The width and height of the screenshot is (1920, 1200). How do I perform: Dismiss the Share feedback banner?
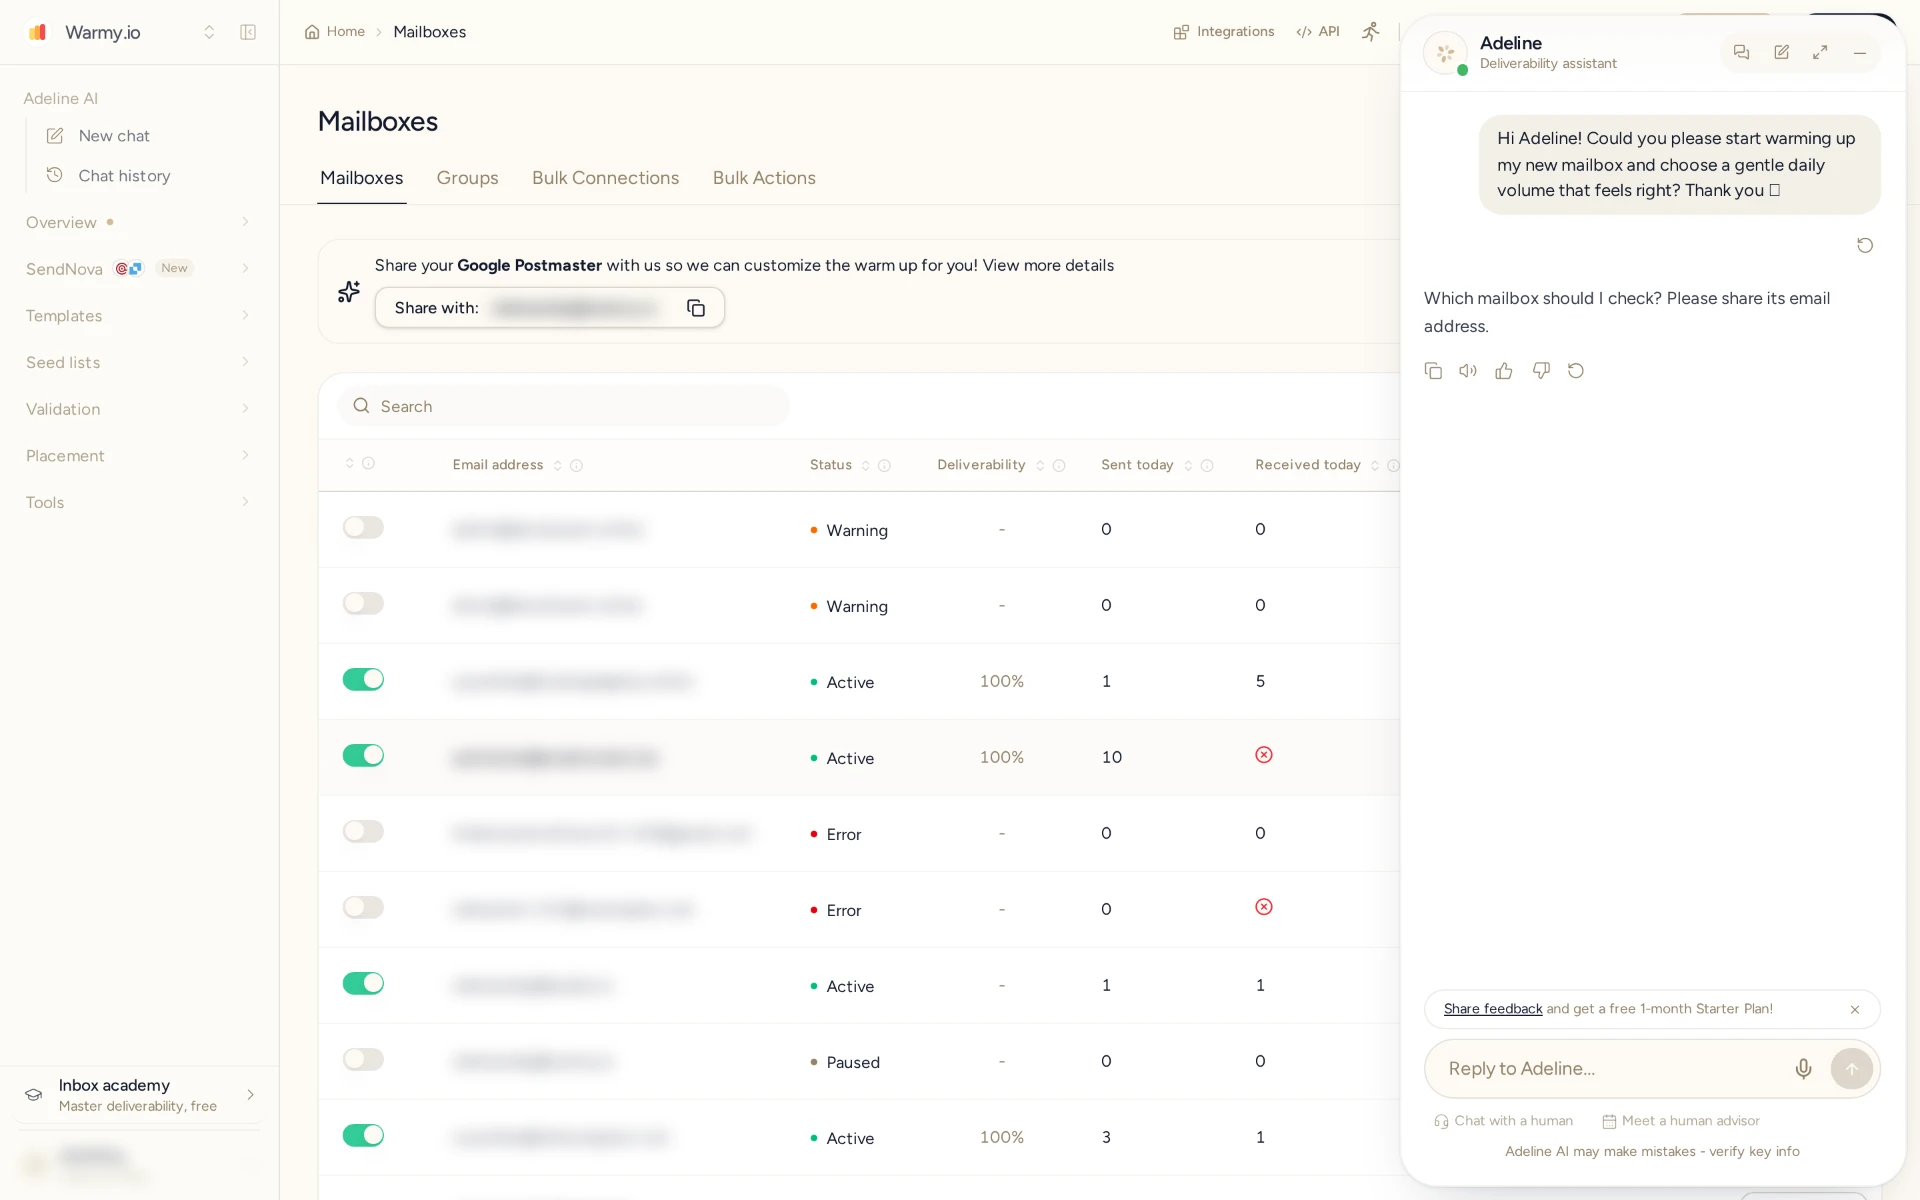pos(1855,1010)
